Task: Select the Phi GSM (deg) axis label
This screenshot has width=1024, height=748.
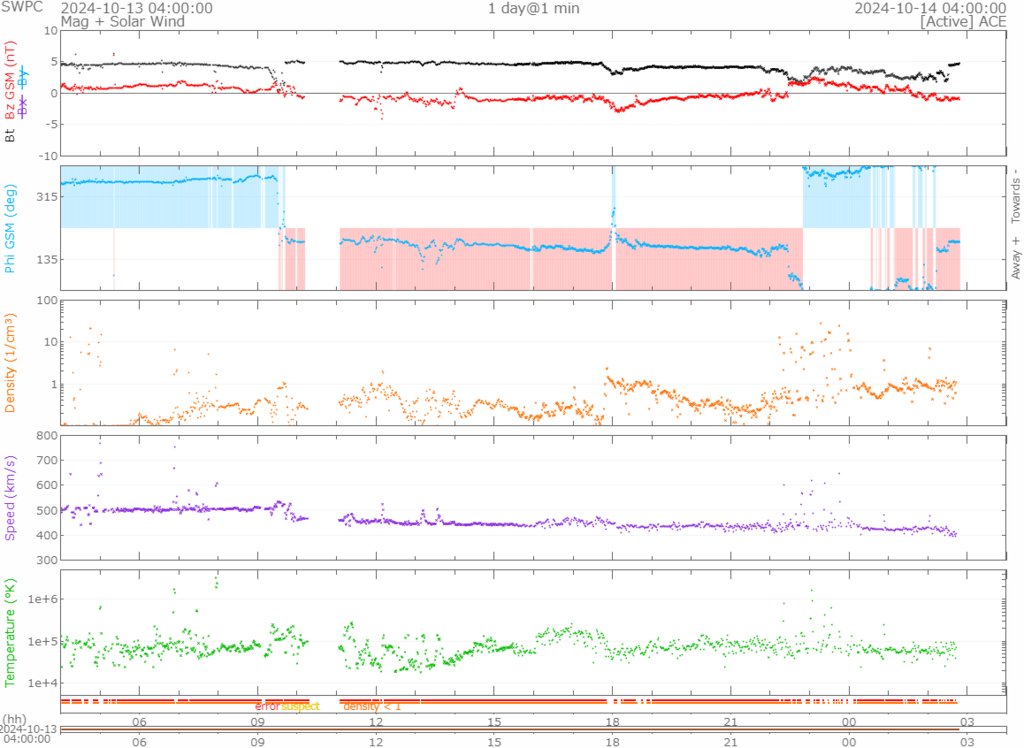Action: (11, 228)
